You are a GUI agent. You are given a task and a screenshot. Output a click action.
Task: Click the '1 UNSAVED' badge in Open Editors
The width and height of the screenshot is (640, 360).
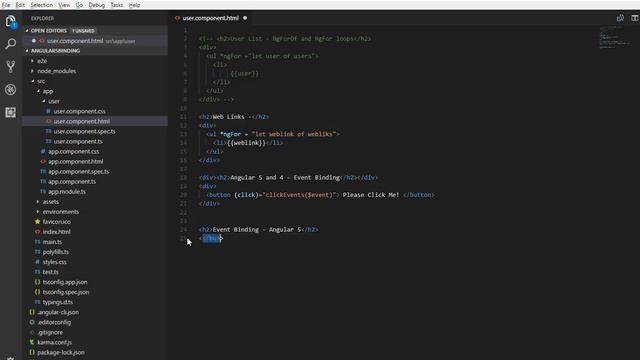pos(83,31)
